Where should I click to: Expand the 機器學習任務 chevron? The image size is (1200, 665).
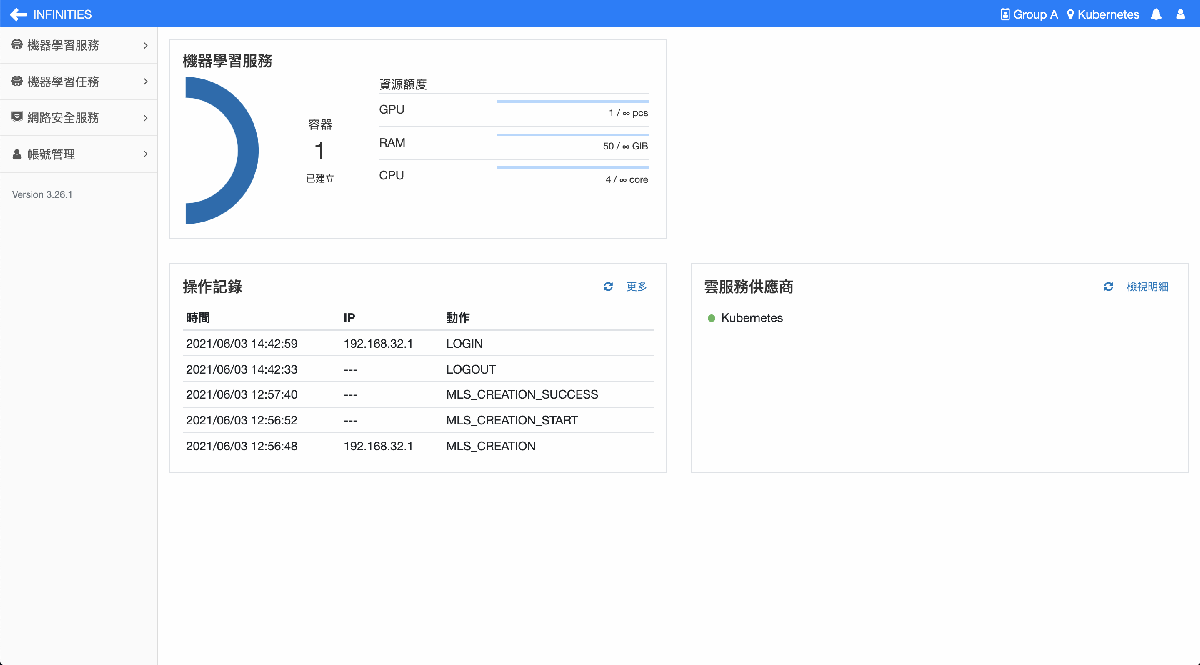(x=145, y=82)
